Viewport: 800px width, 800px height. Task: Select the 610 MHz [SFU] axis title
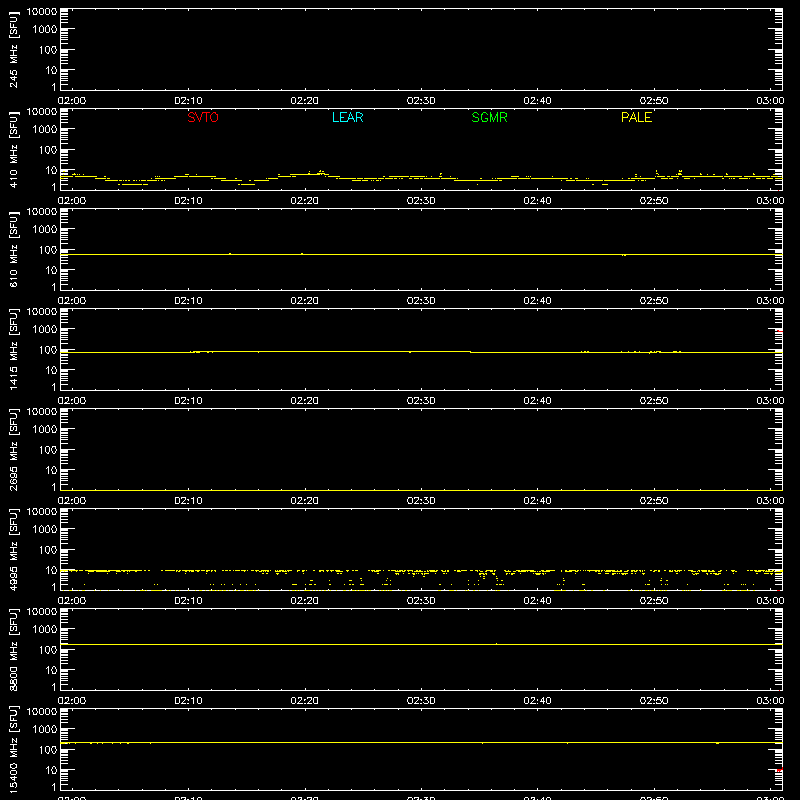tap(13, 249)
